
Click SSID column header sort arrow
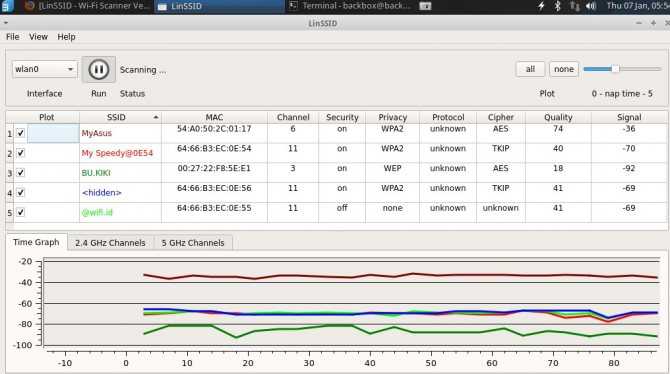(156, 117)
